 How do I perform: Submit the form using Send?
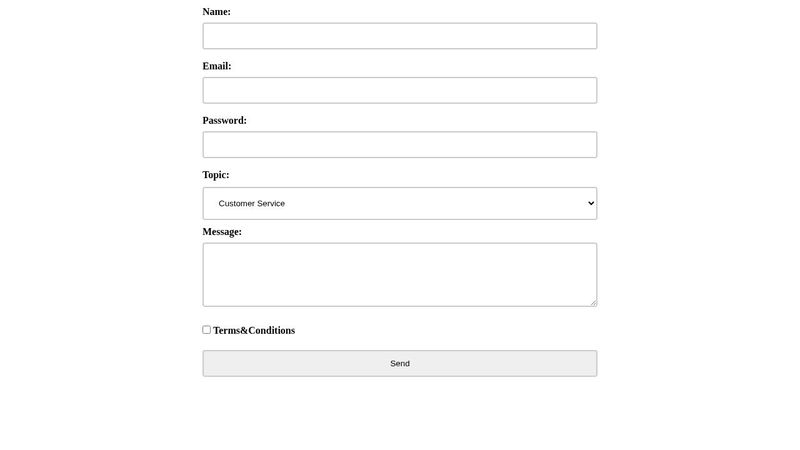click(x=400, y=363)
